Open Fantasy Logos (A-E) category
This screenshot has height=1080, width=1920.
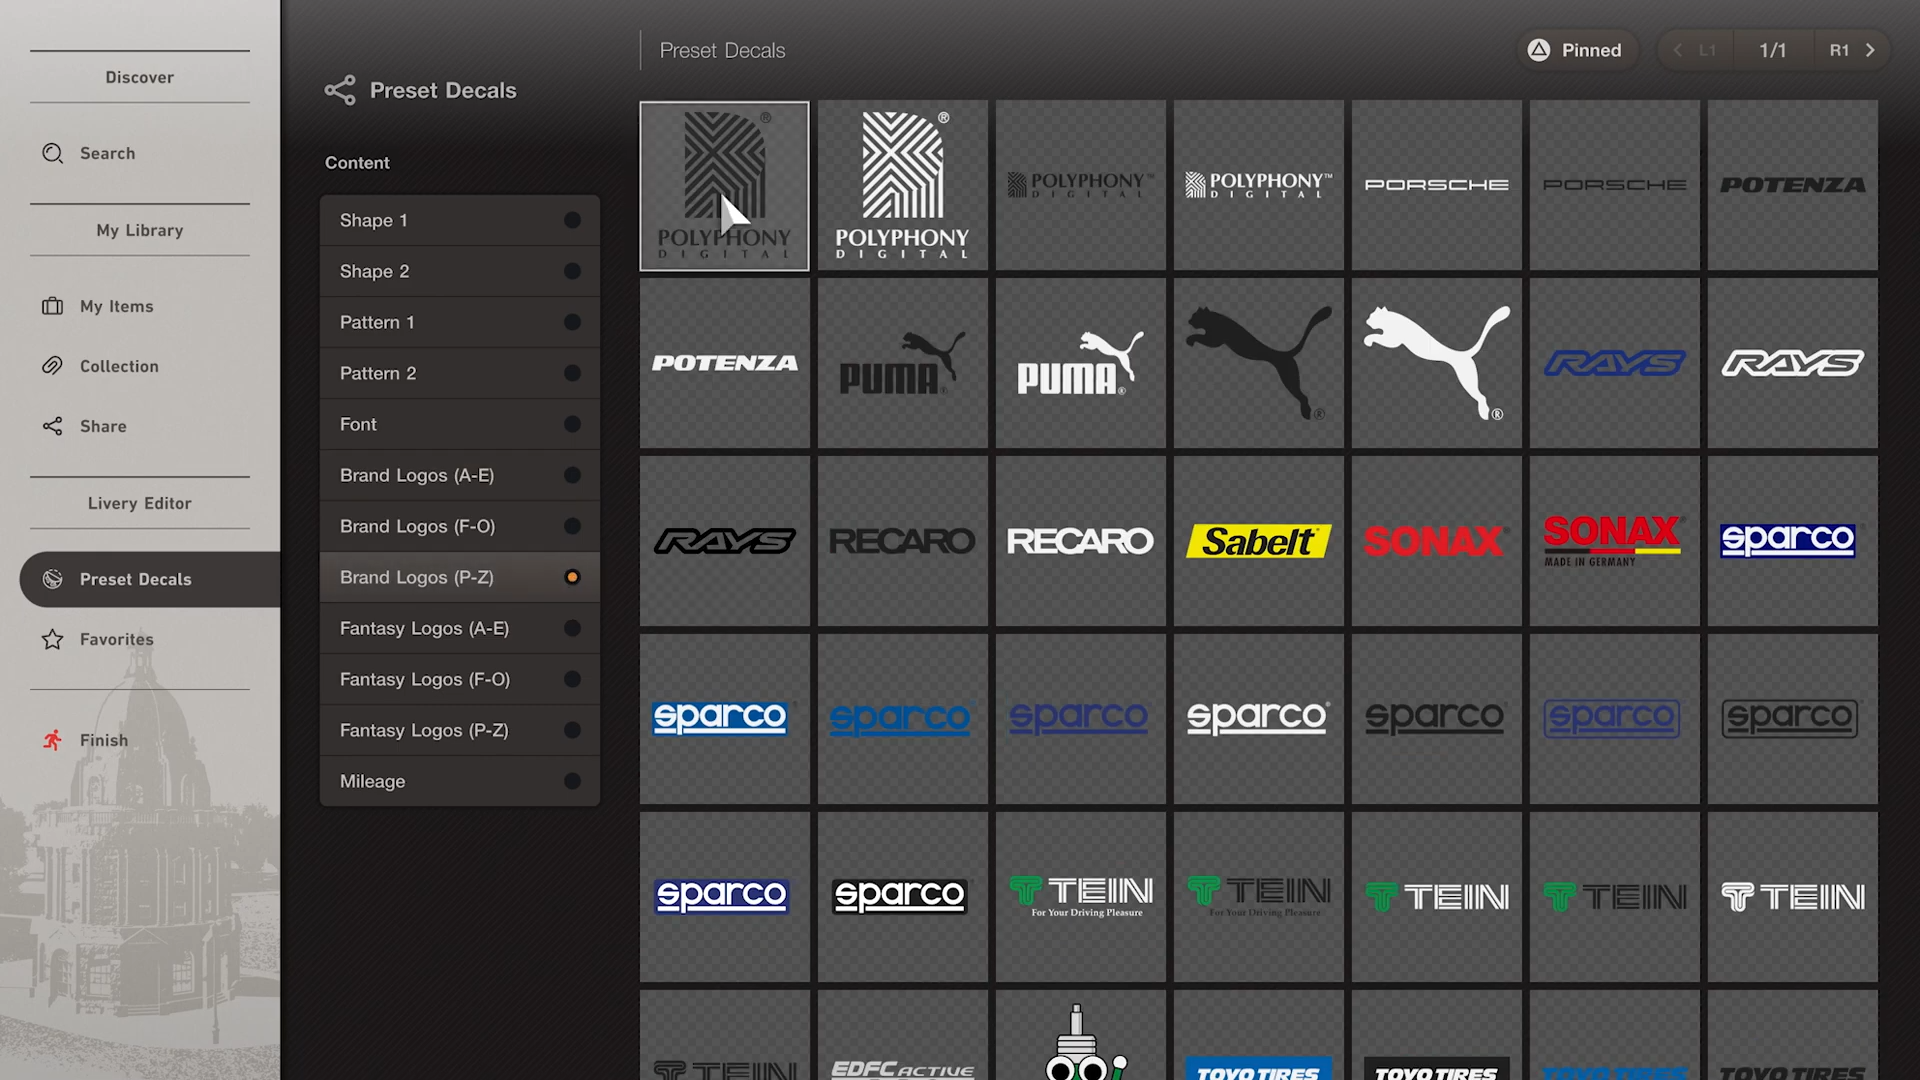tap(460, 628)
